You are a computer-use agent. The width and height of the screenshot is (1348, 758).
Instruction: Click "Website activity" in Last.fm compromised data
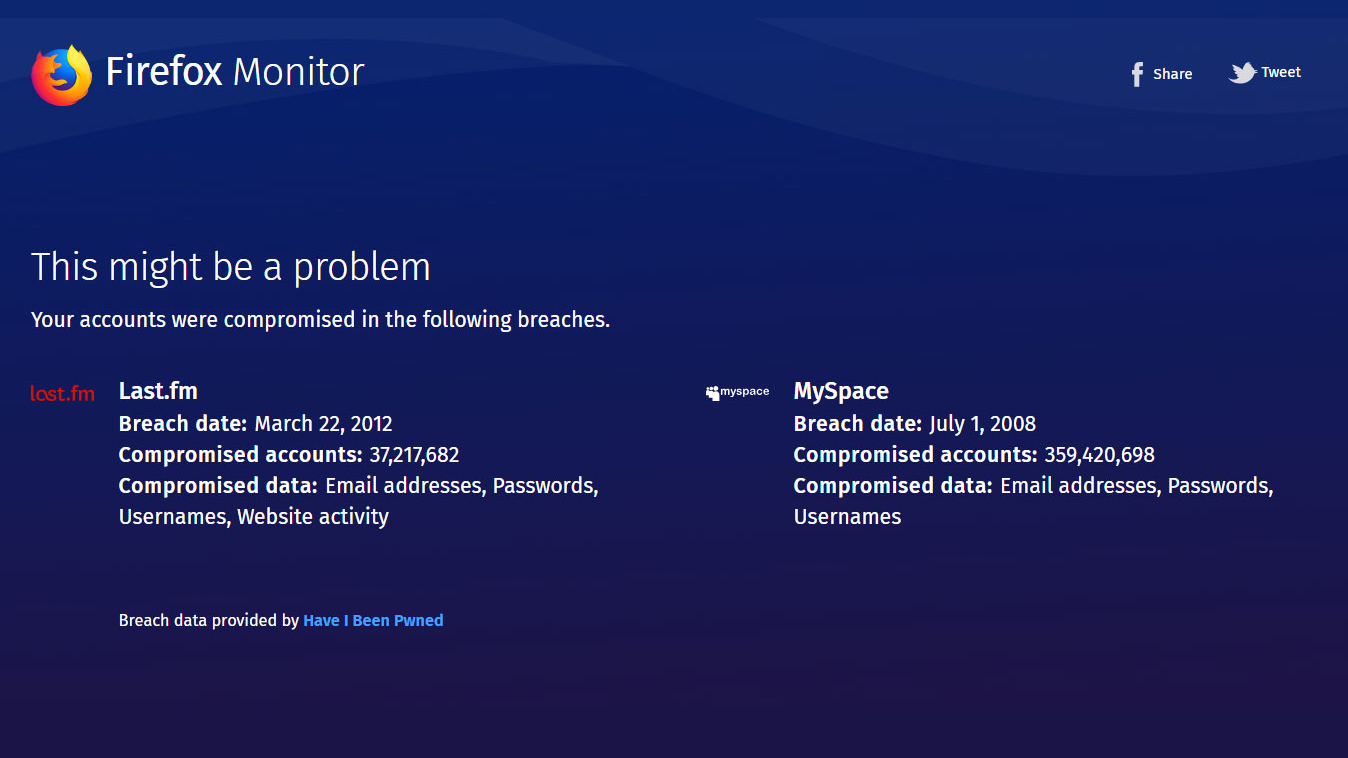click(x=313, y=517)
